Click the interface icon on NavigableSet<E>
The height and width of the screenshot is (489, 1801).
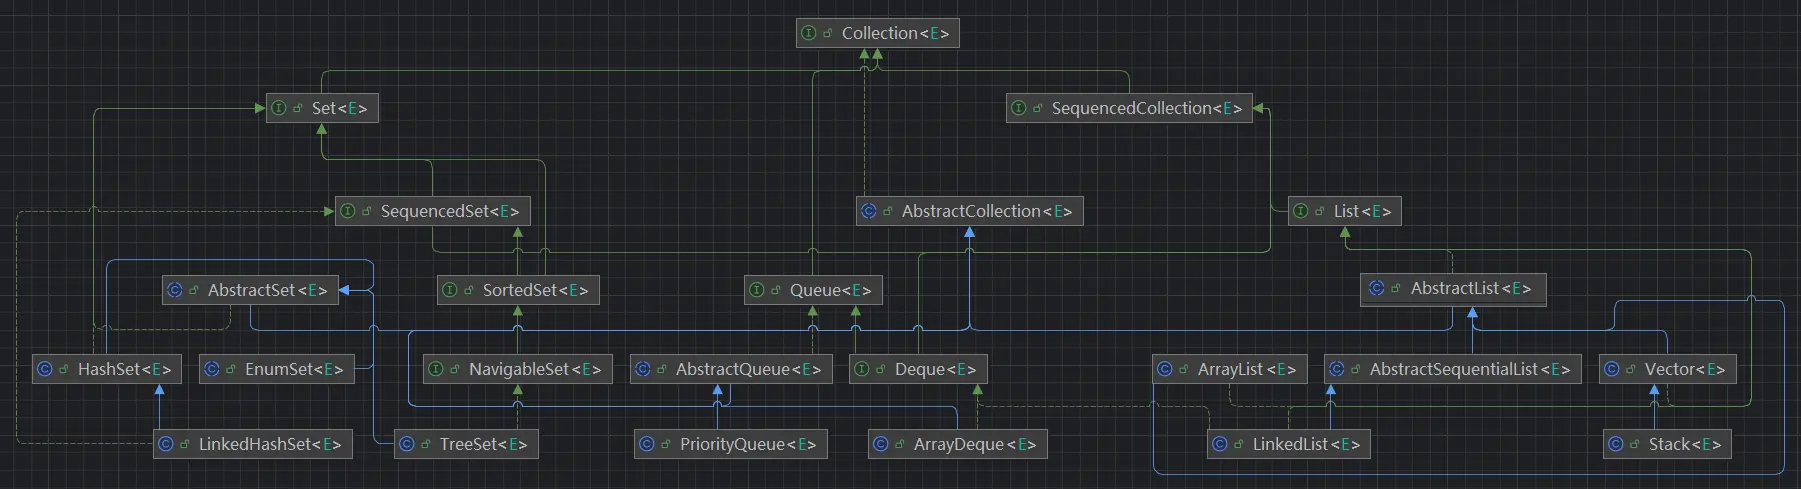(x=436, y=369)
